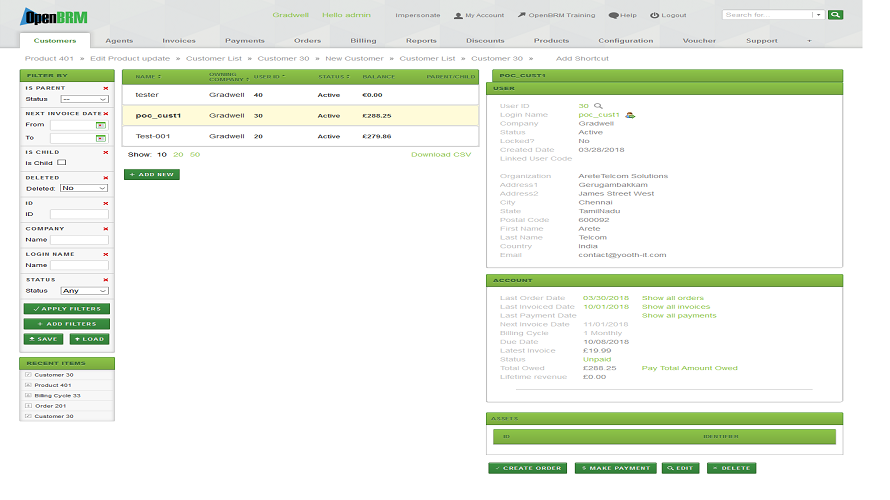Remove the Login Name filter
The width and height of the screenshot is (890, 500).
click(106, 255)
